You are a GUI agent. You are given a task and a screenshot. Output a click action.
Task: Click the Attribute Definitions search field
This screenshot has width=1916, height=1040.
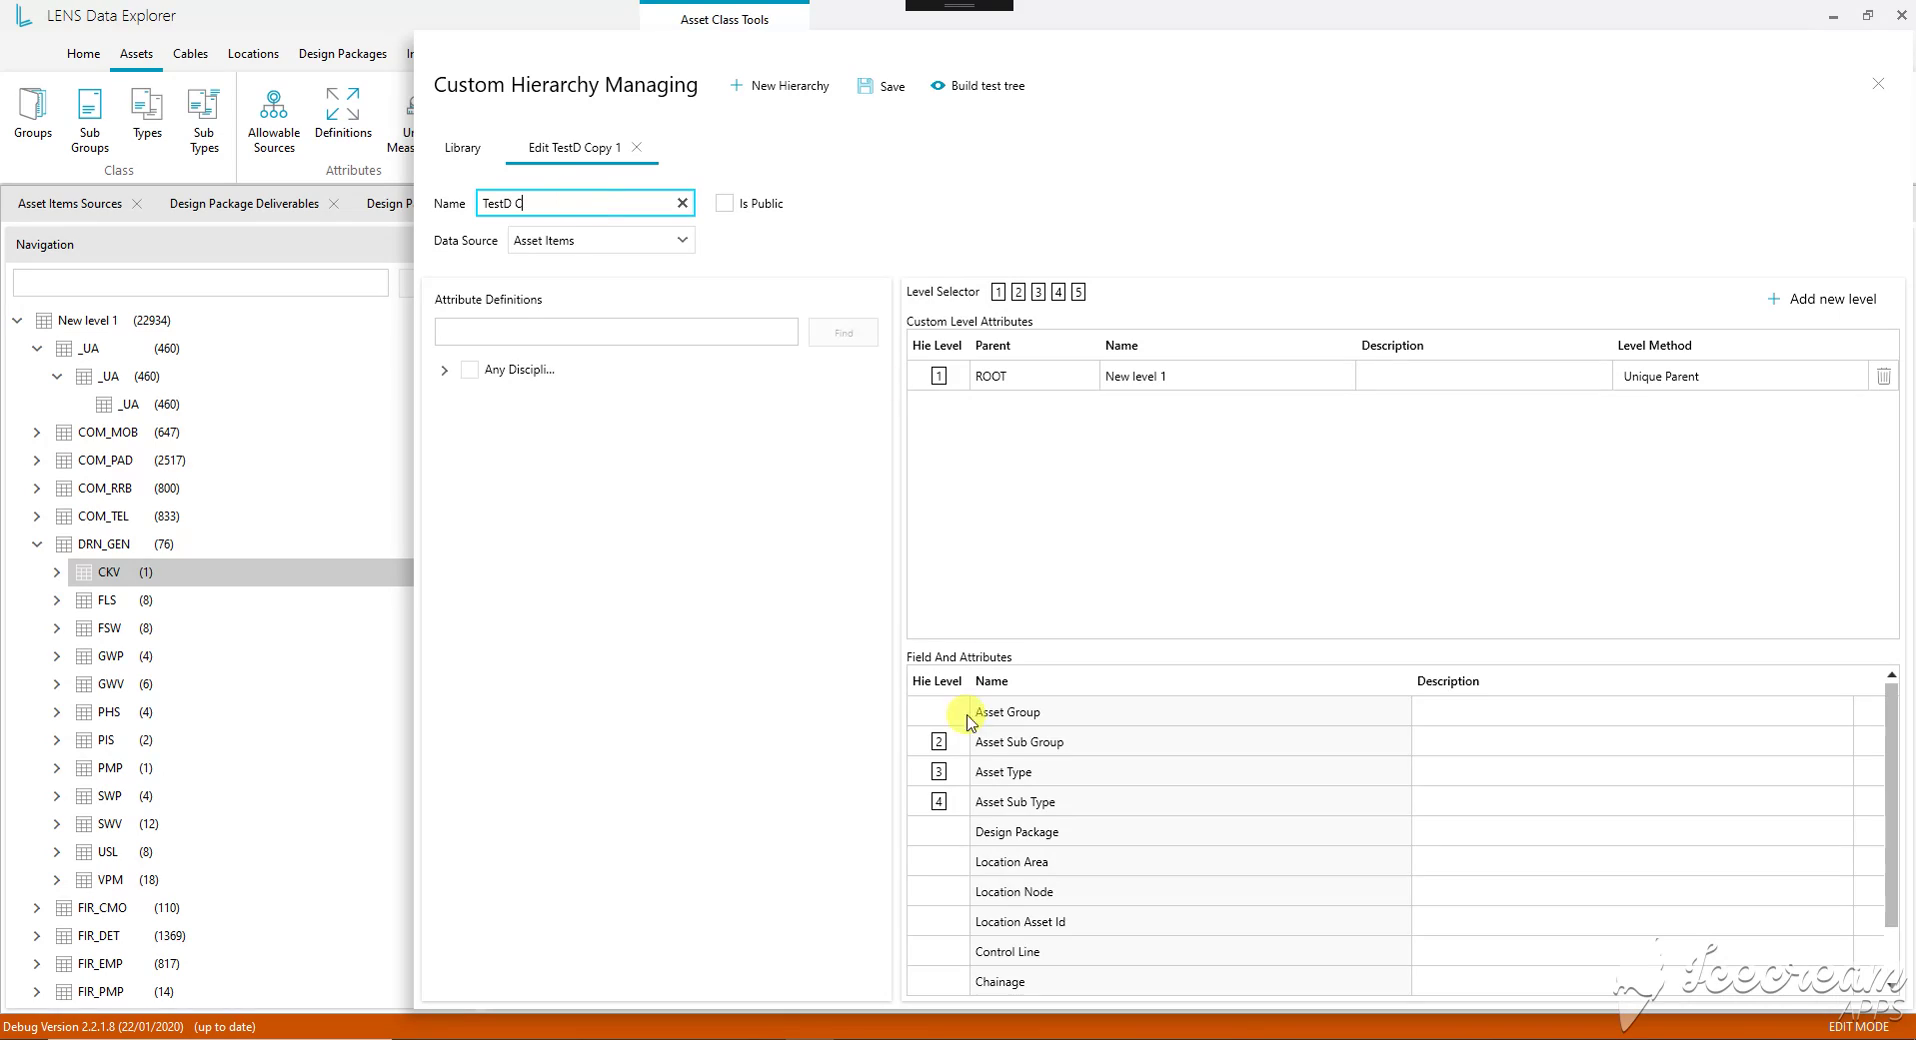coord(616,332)
